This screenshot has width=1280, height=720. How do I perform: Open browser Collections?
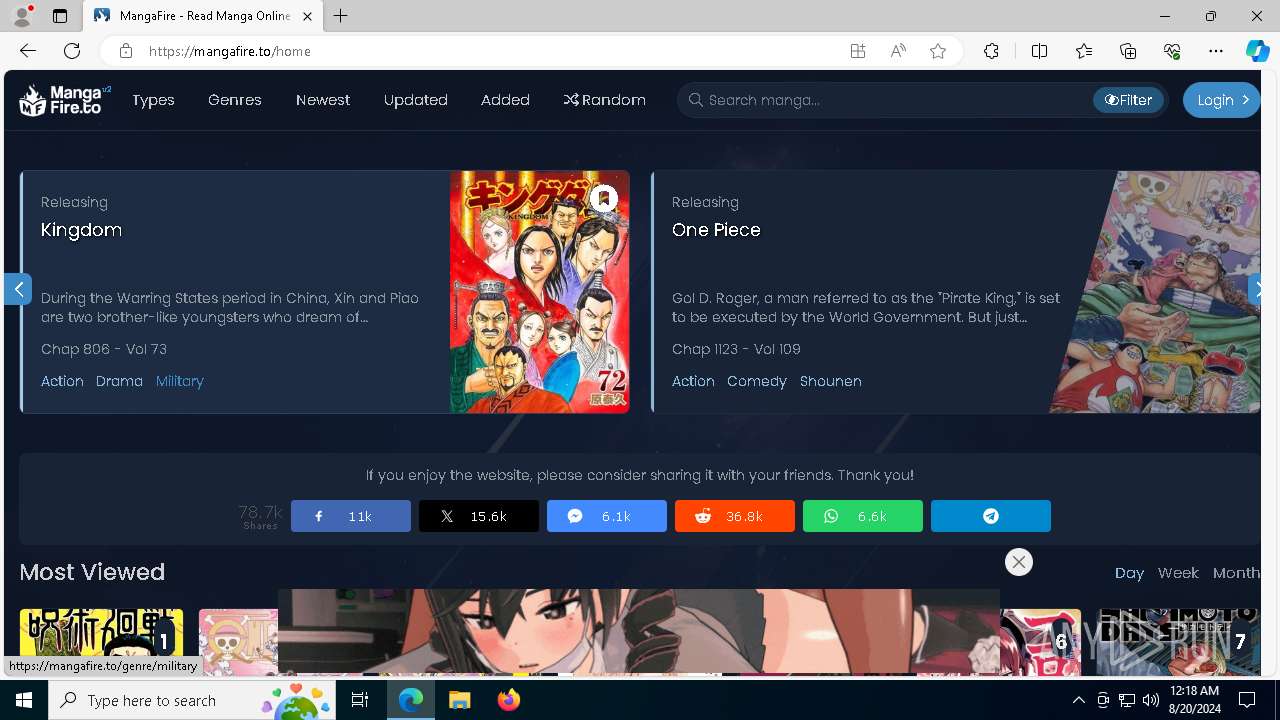1128,51
